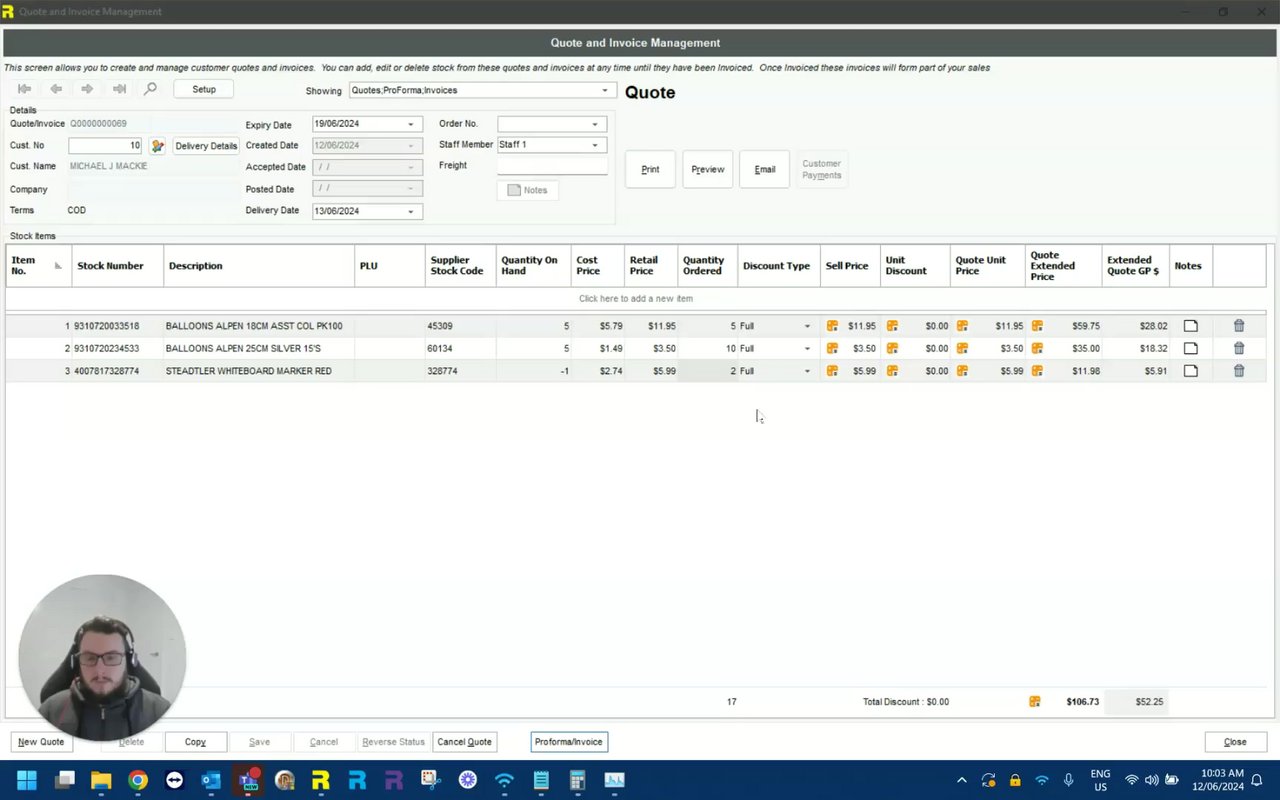Click Quote Extended Price icon for STEADTLER MARKER row
The image size is (1280, 800).
tap(1037, 371)
